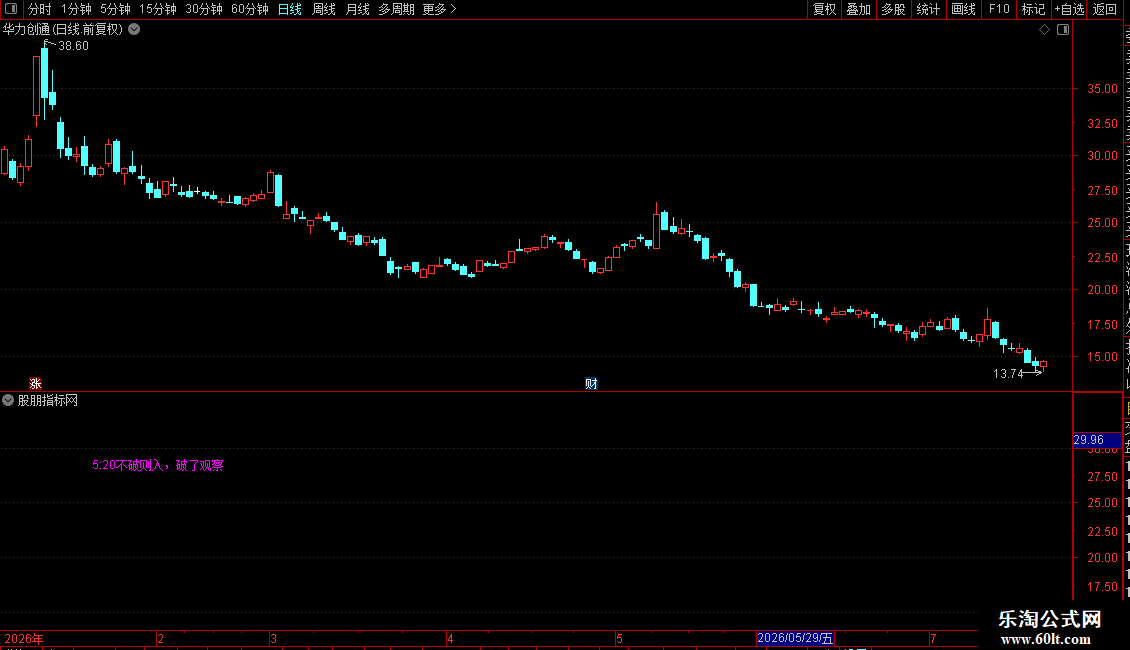This screenshot has height=650, width=1130.
Task: Click the 股朋指标网 indicator name
Action: [x=48, y=400]
